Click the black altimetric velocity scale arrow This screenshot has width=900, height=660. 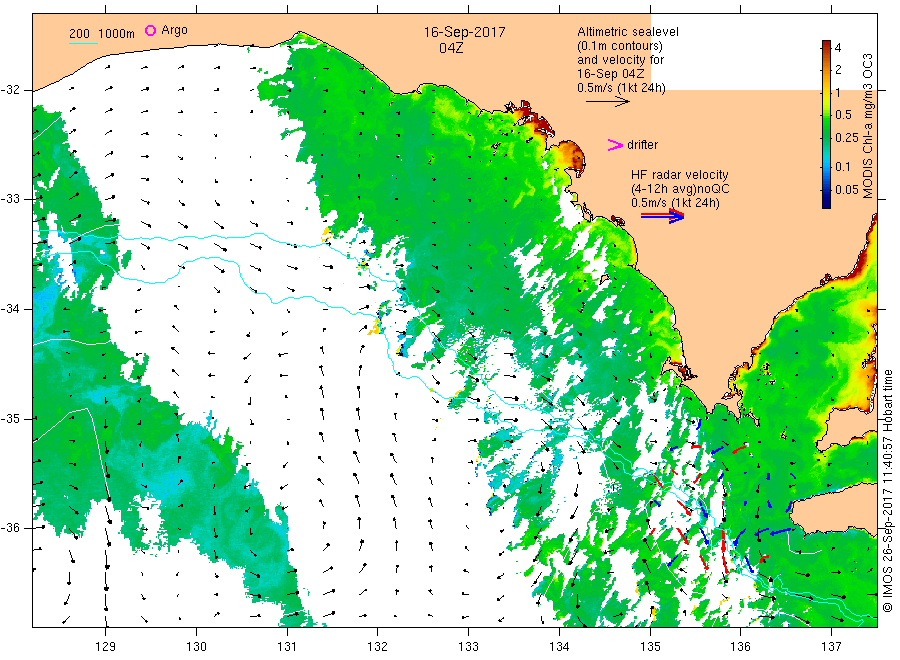click(608, 102)
